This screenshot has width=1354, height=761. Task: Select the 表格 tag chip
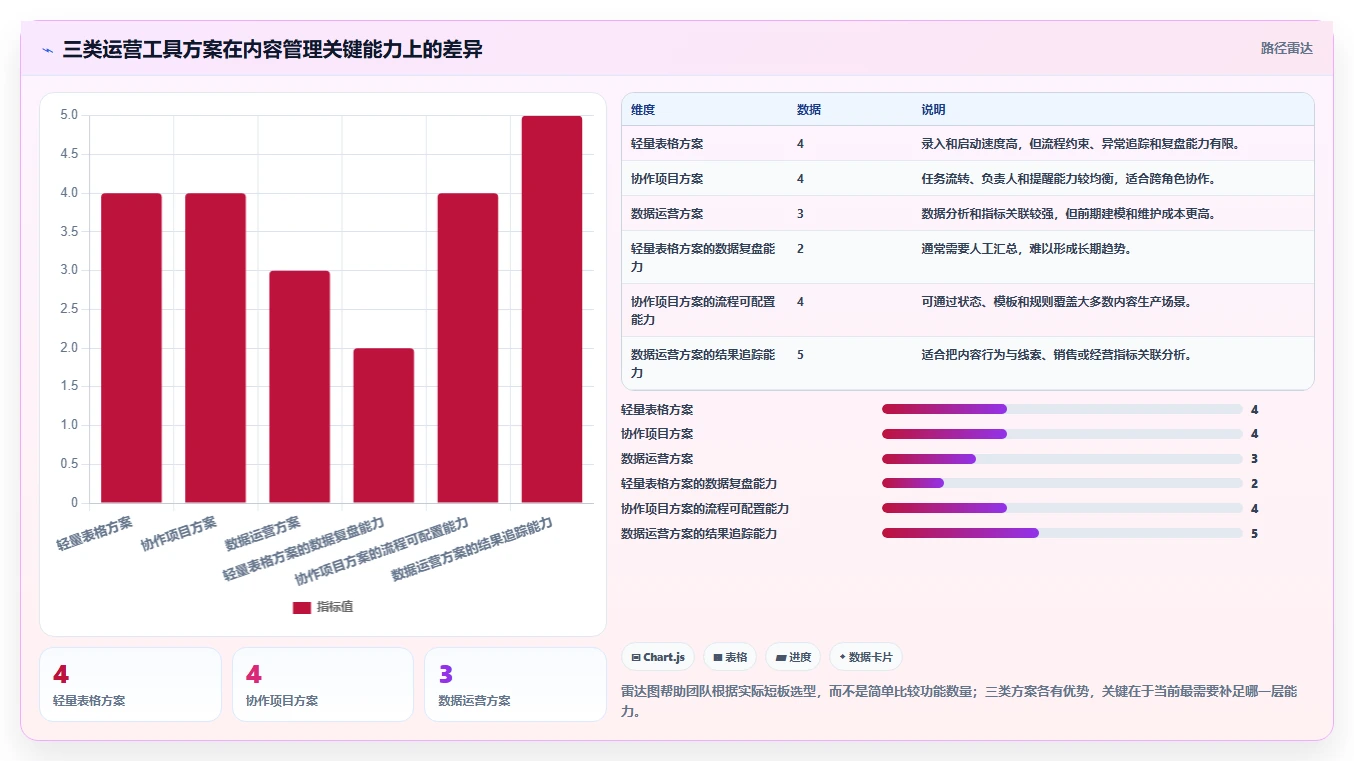click(x=730, y=657)
